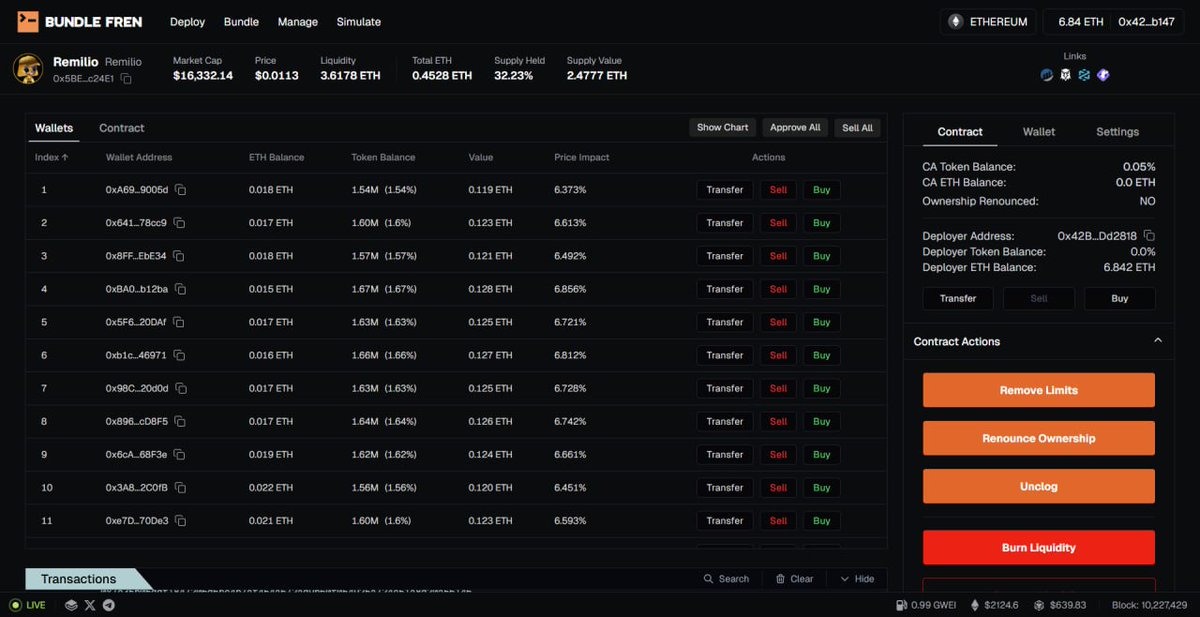Copy wallet address 0xe7D...70De3
The height and width of the screenshot is (617, 1200).
pyautogui.click(x=181, y=520)
